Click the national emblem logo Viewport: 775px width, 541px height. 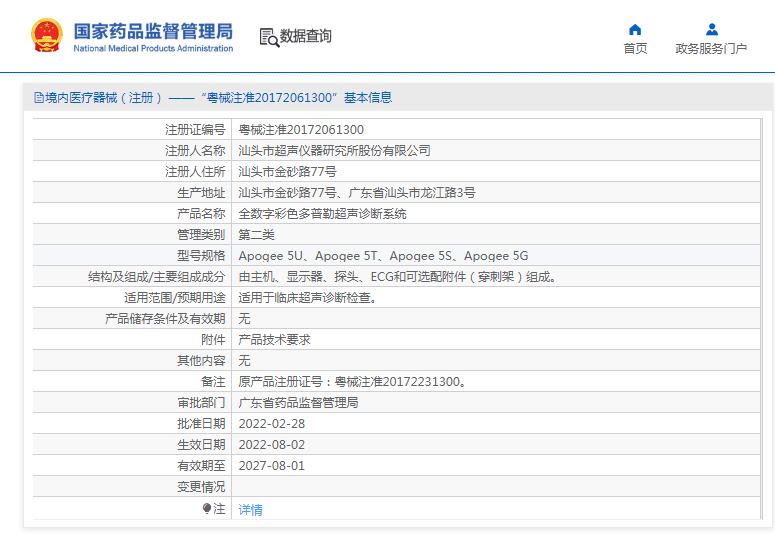point(46,36)
